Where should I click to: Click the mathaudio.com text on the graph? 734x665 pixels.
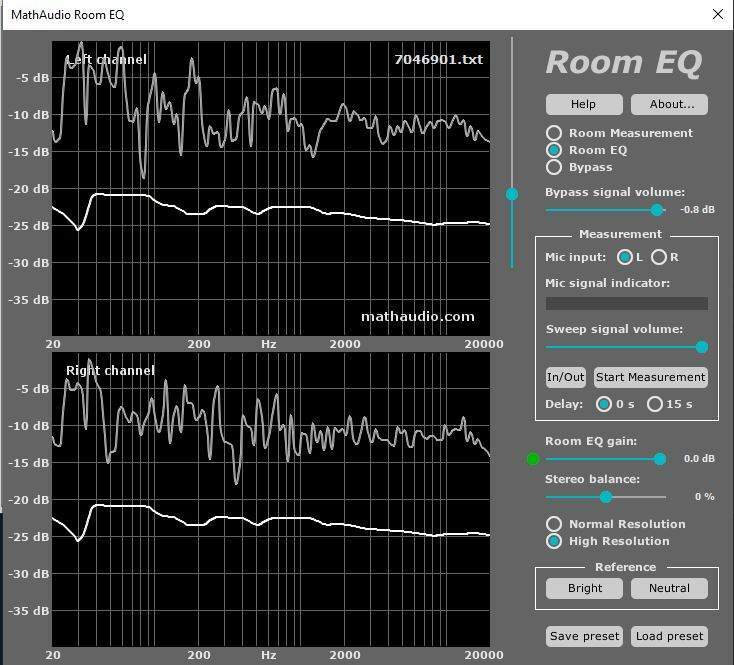pos(418,317)
